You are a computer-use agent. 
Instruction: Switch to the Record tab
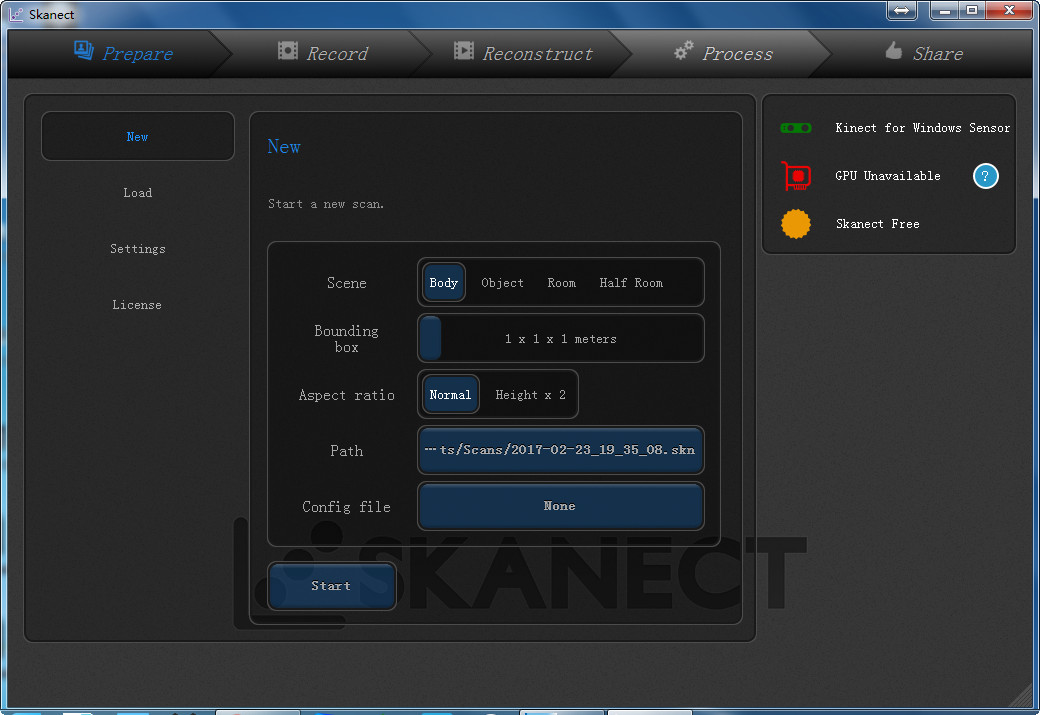(323, 53)
